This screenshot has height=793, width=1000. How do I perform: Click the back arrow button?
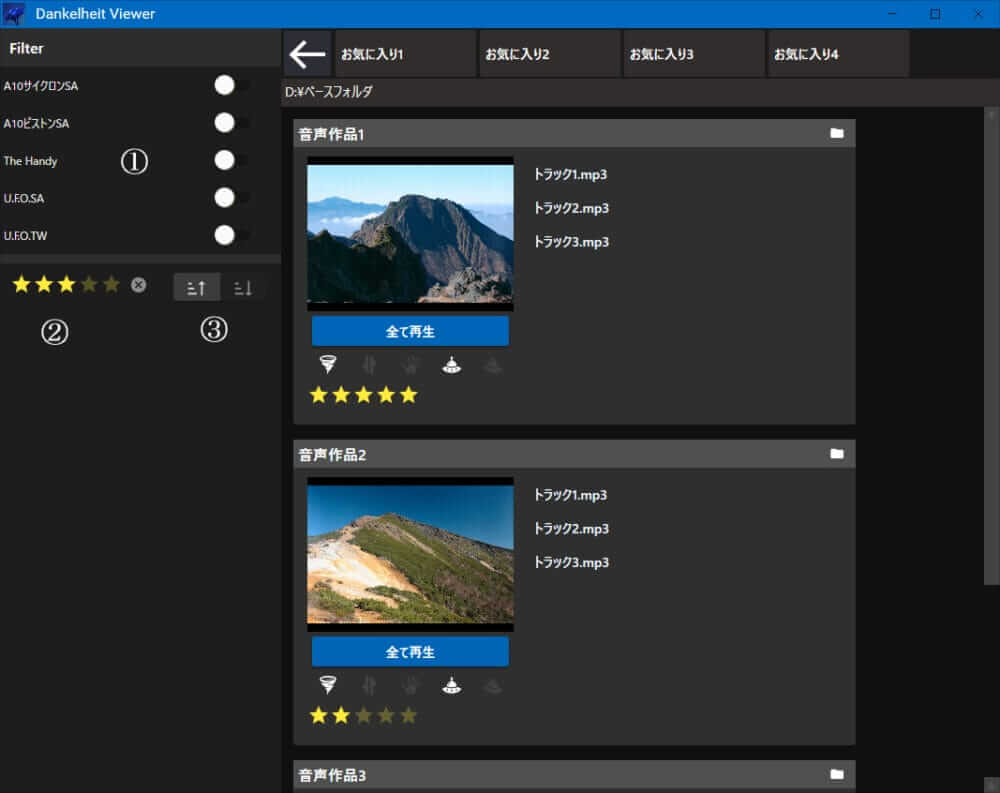(306, 53)
